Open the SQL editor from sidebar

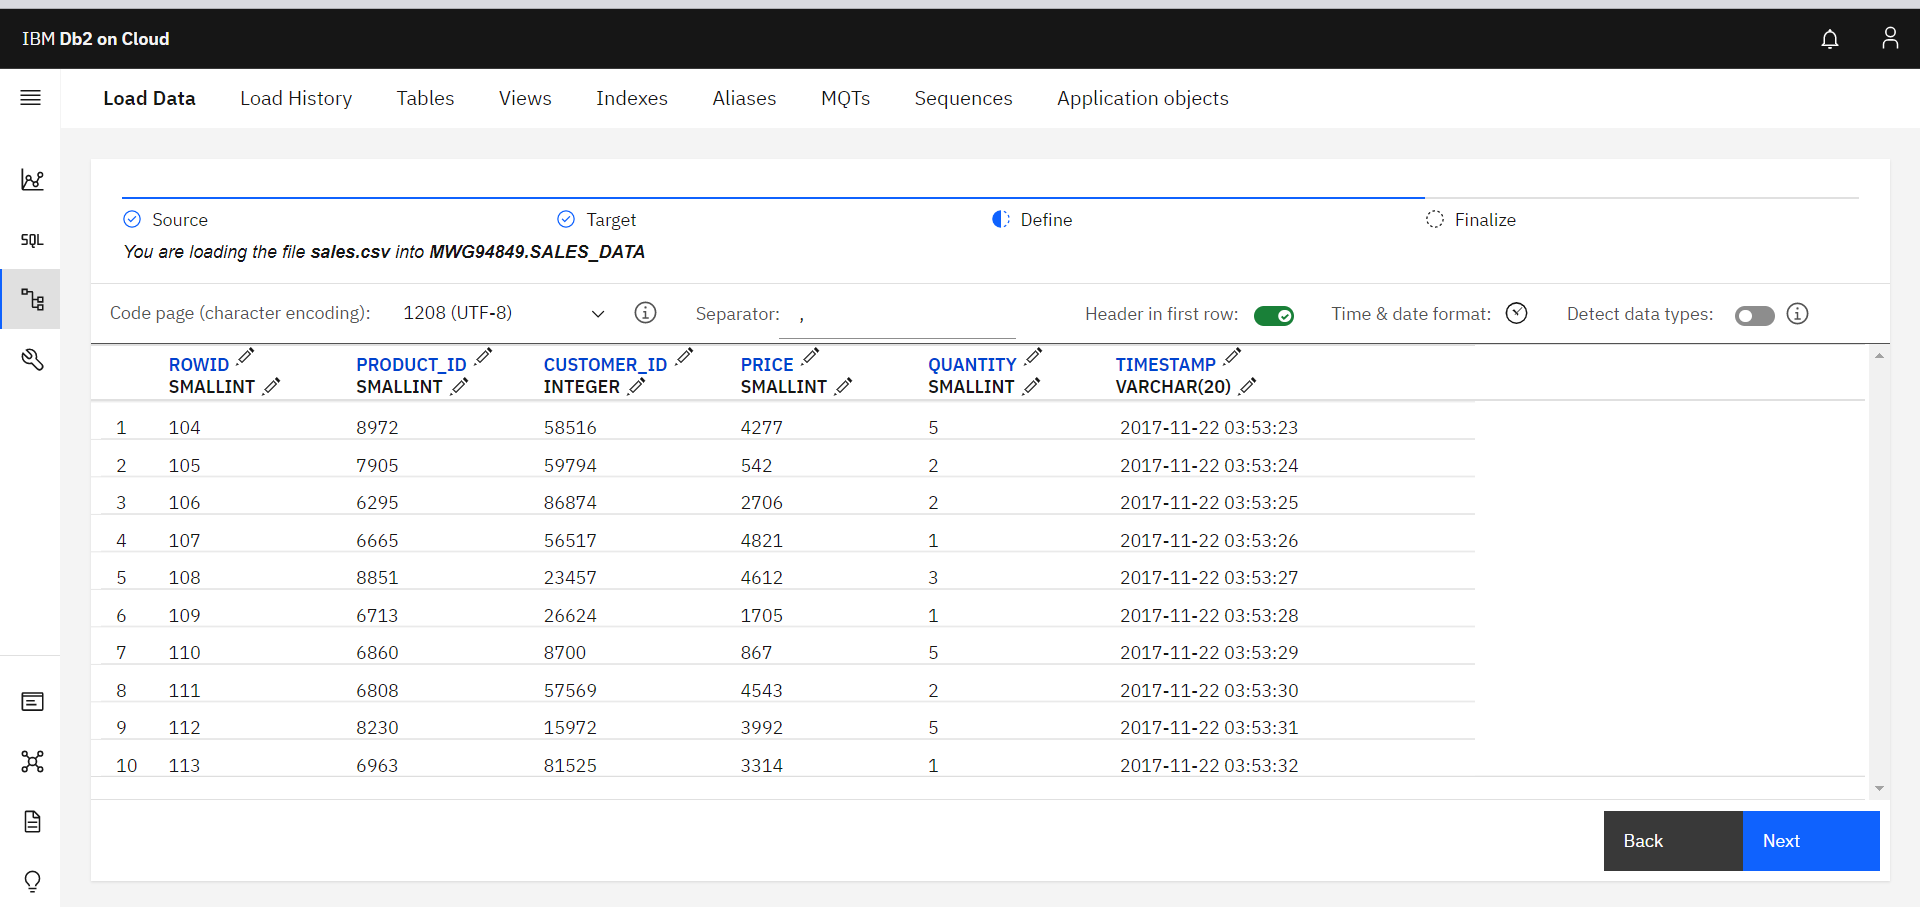point(32,240)
